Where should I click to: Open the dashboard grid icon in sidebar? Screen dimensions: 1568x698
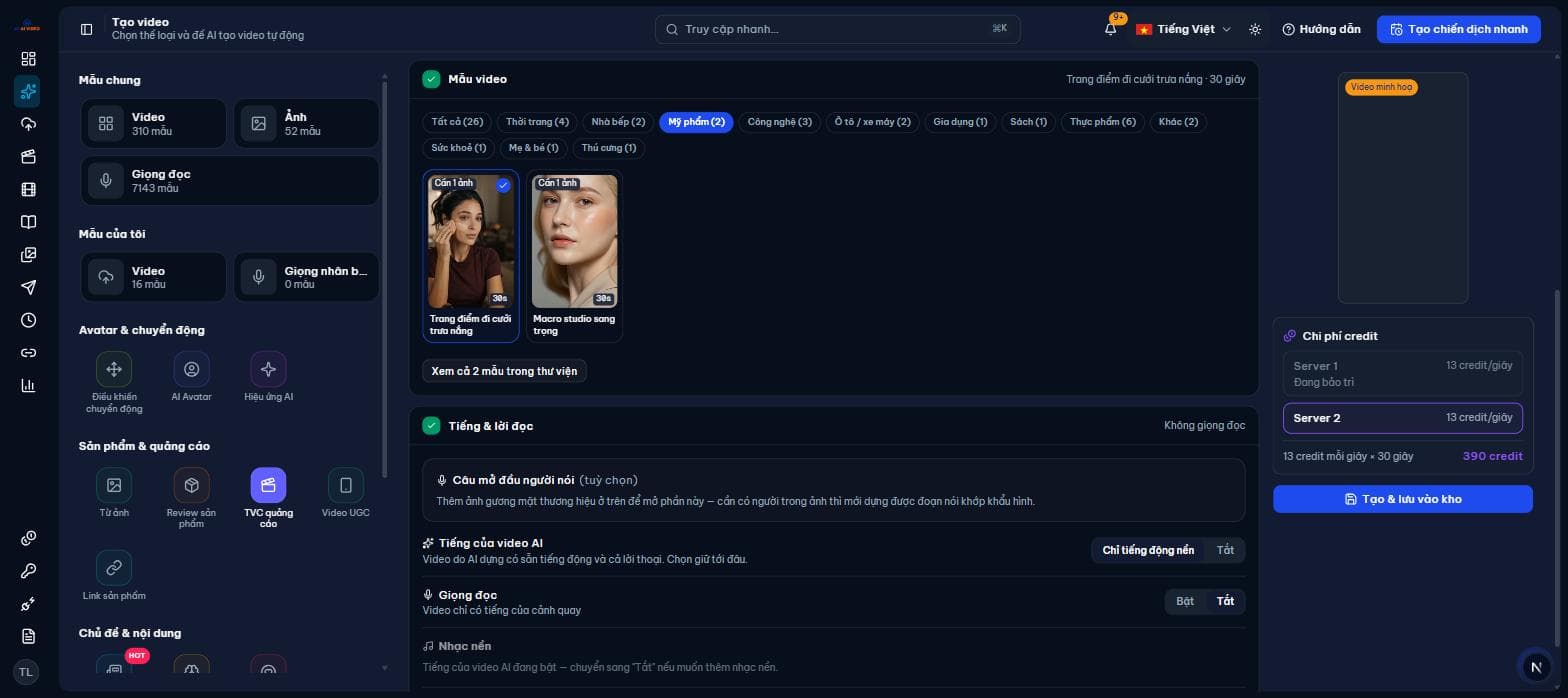point(28,59)
